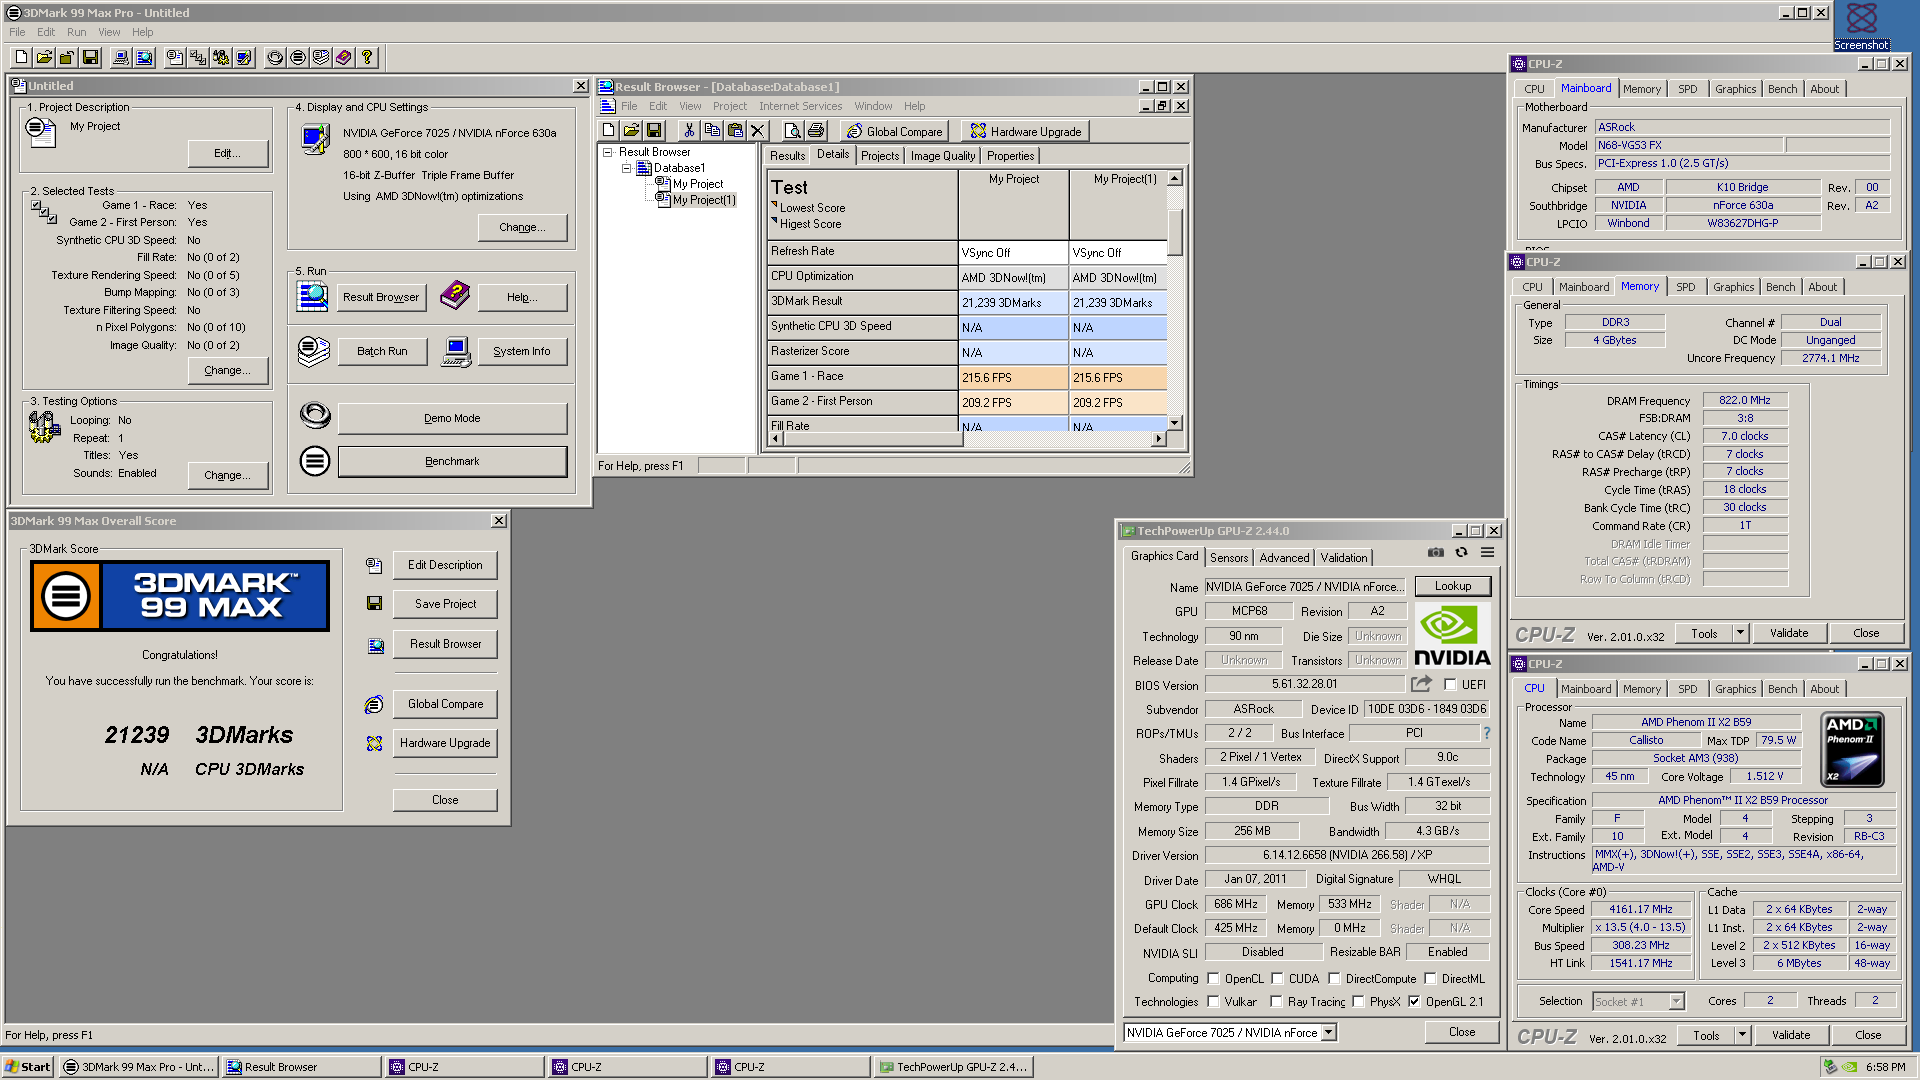Viewport: 1920px width, 1080px height.
Task: Open Bench tab in CPU-Z CPU window
Action: coord(1782,689)
